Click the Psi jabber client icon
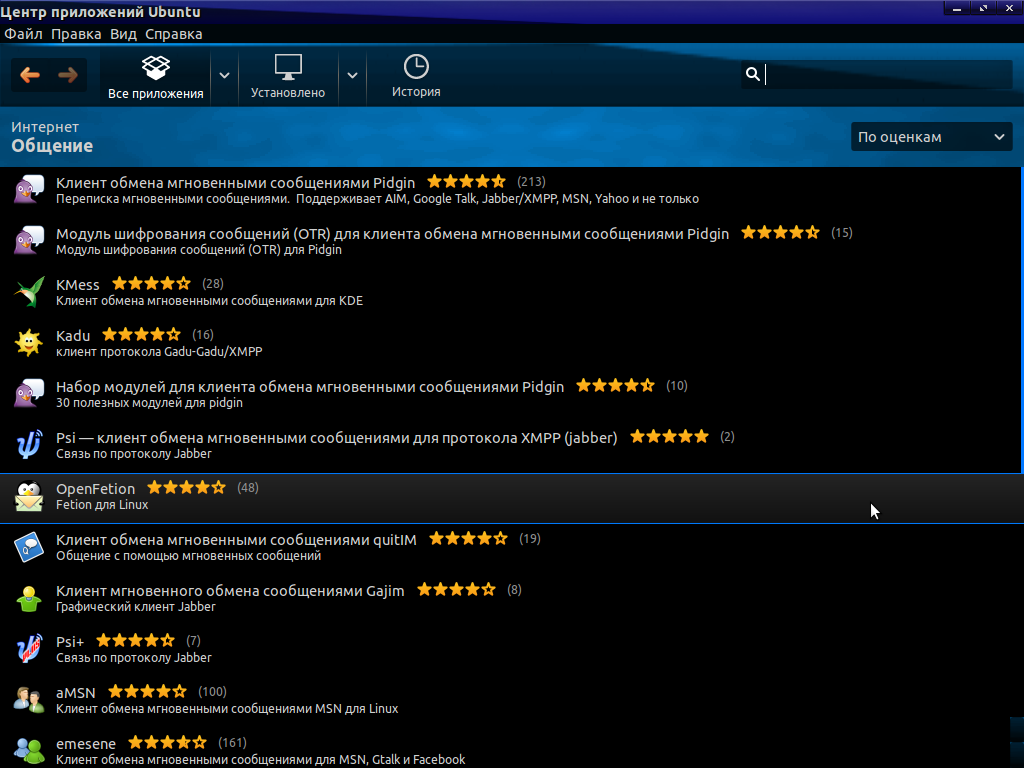 [x=29, y=445]
